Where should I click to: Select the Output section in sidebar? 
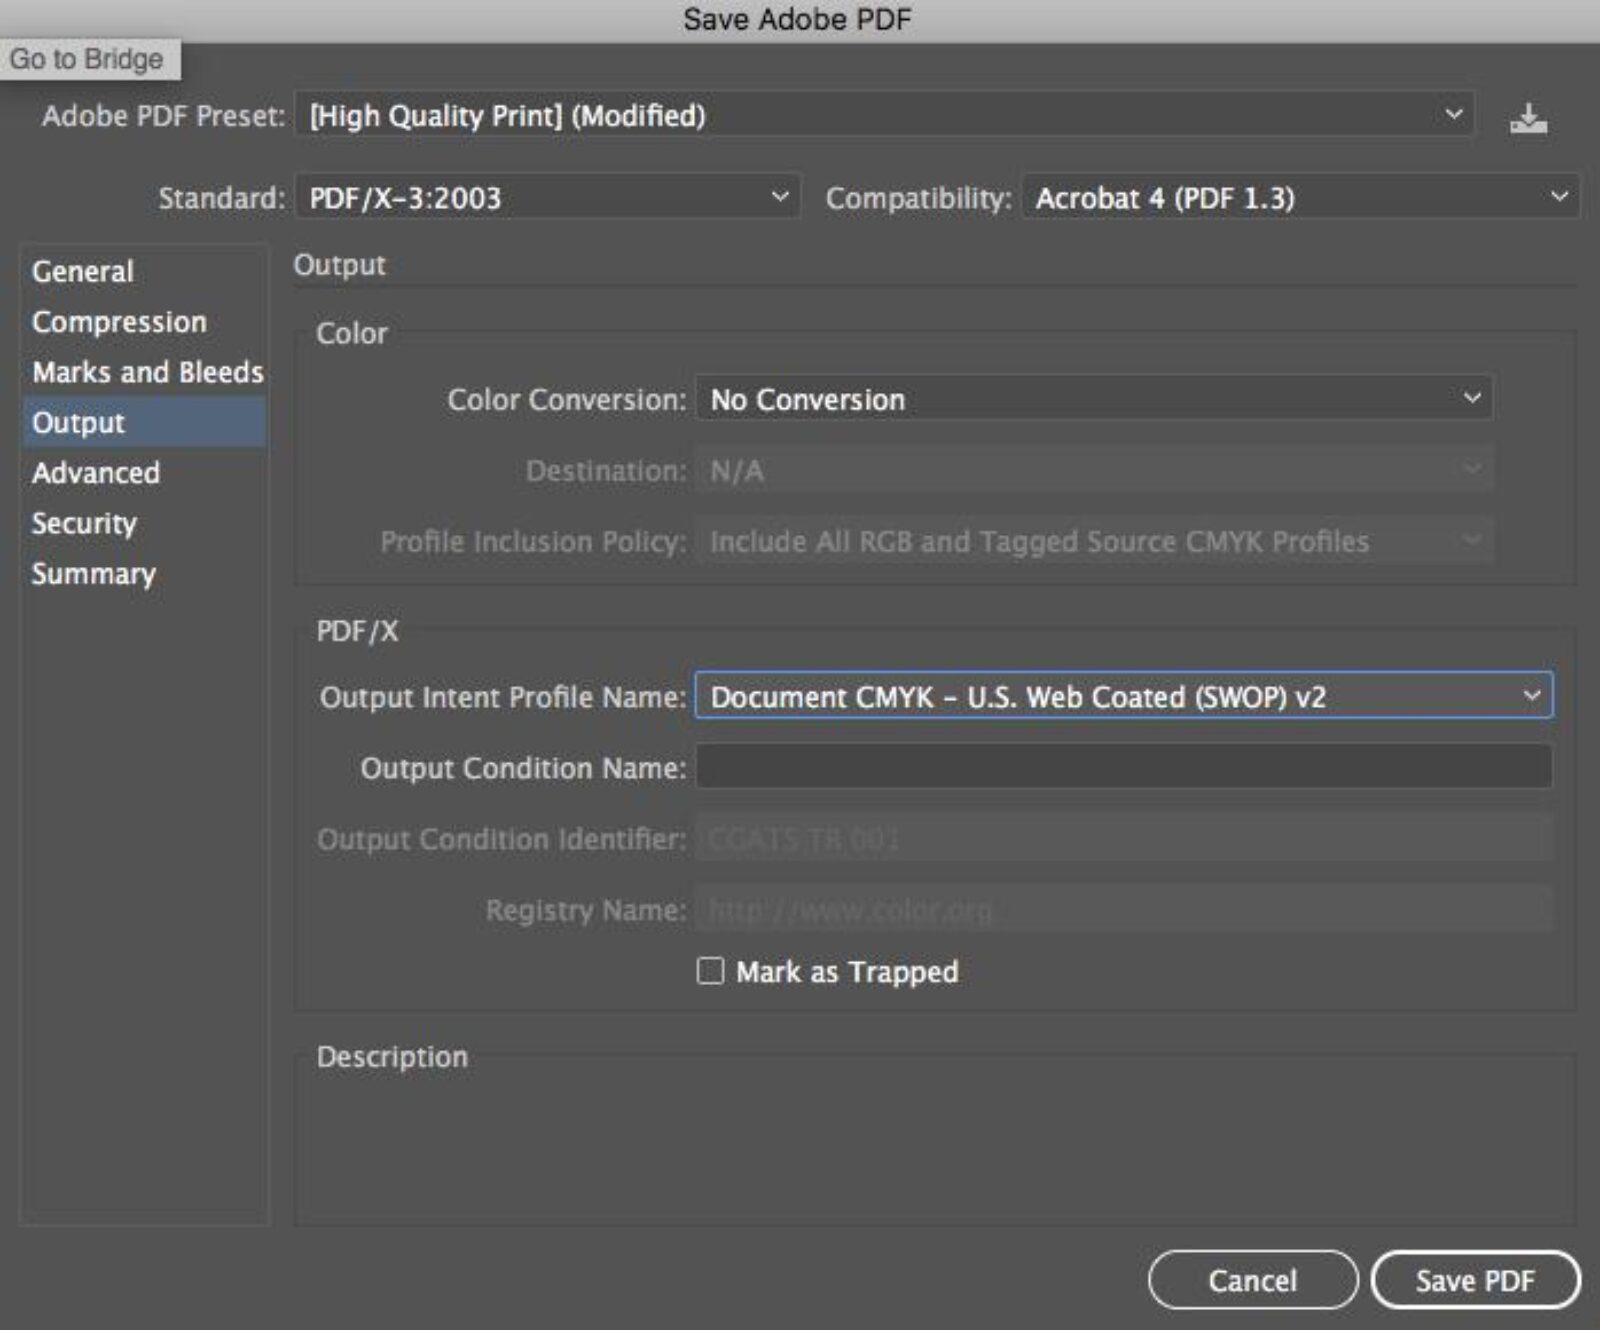click(x=144, y=422)
